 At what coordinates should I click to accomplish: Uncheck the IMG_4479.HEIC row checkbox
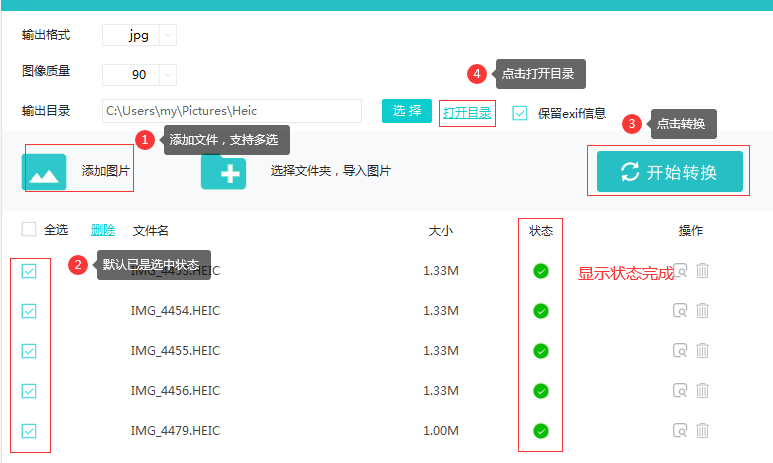point(29,431)
